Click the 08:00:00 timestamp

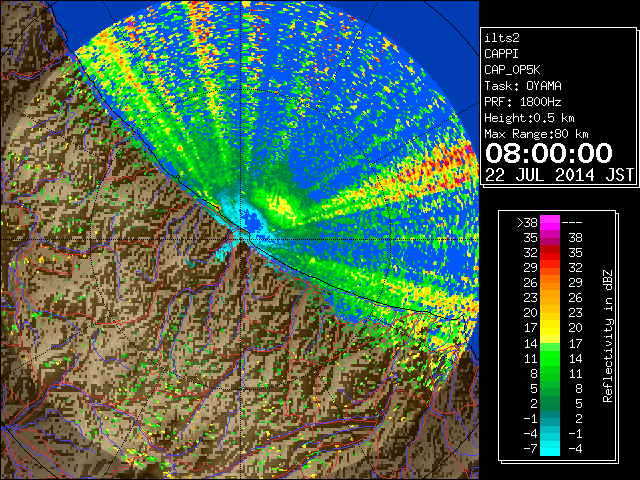(549, 153)
